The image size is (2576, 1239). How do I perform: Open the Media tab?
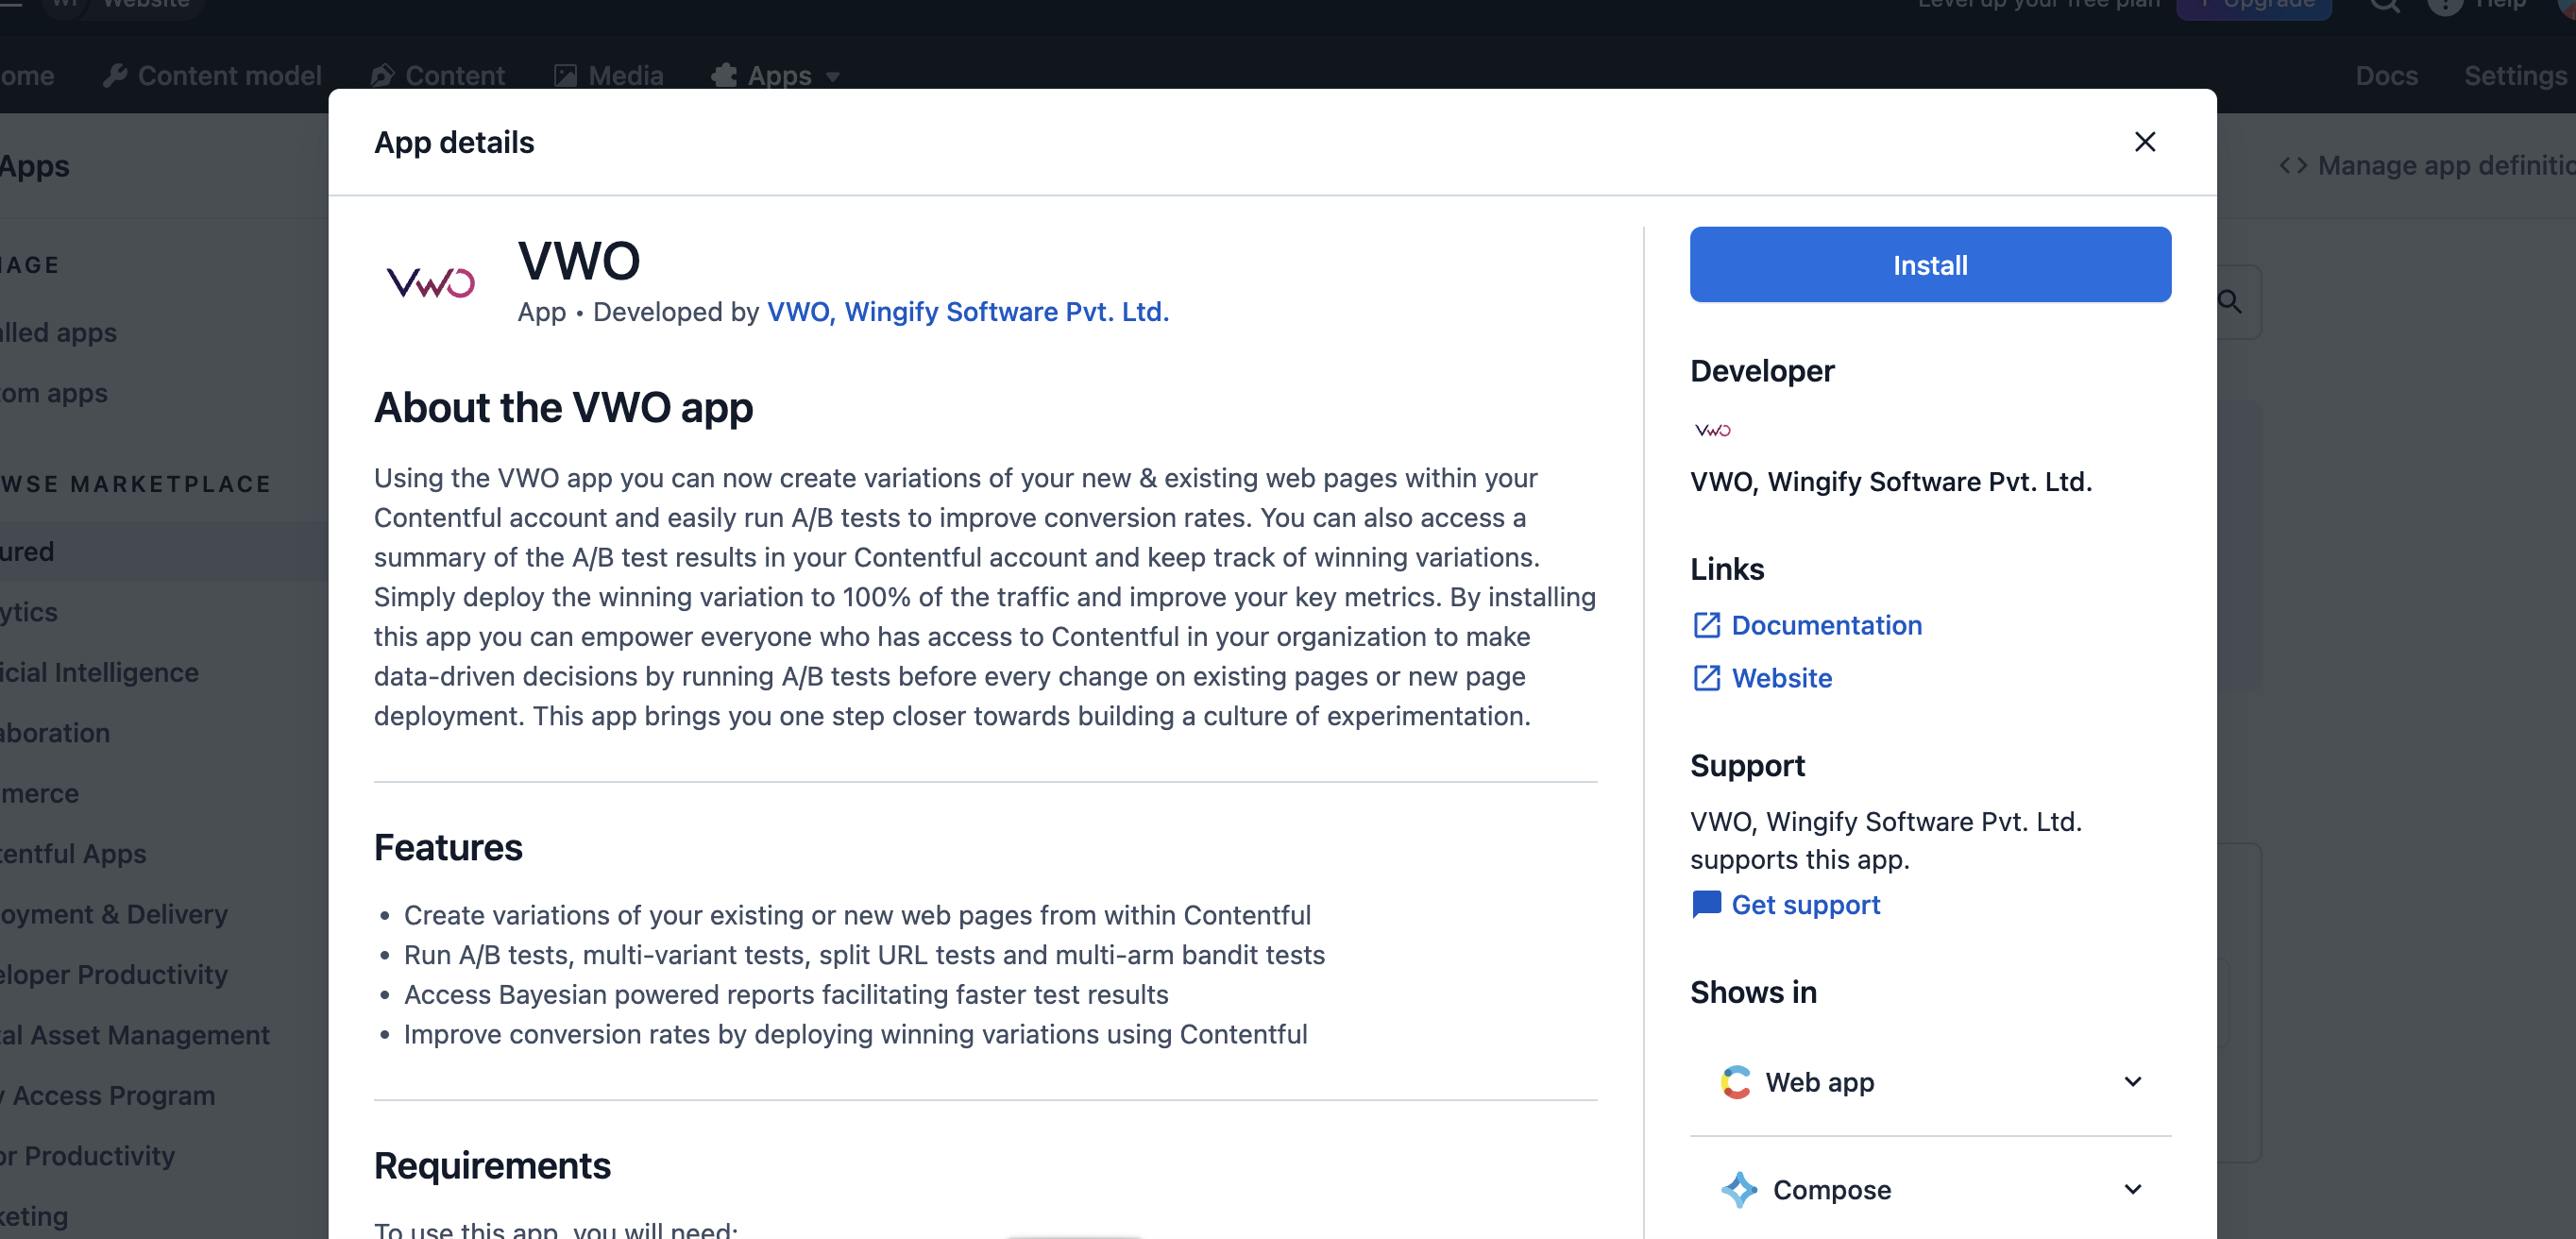point(608,76)
